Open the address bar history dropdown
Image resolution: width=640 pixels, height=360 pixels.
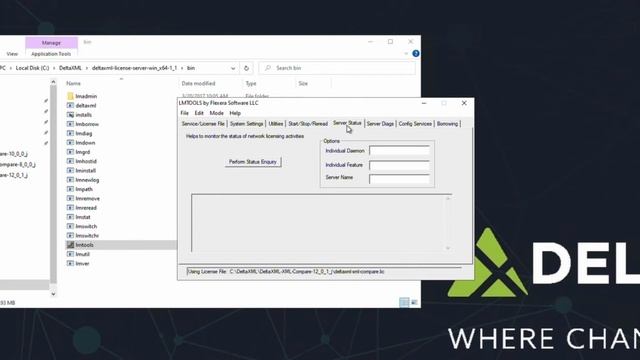[233, 68]
